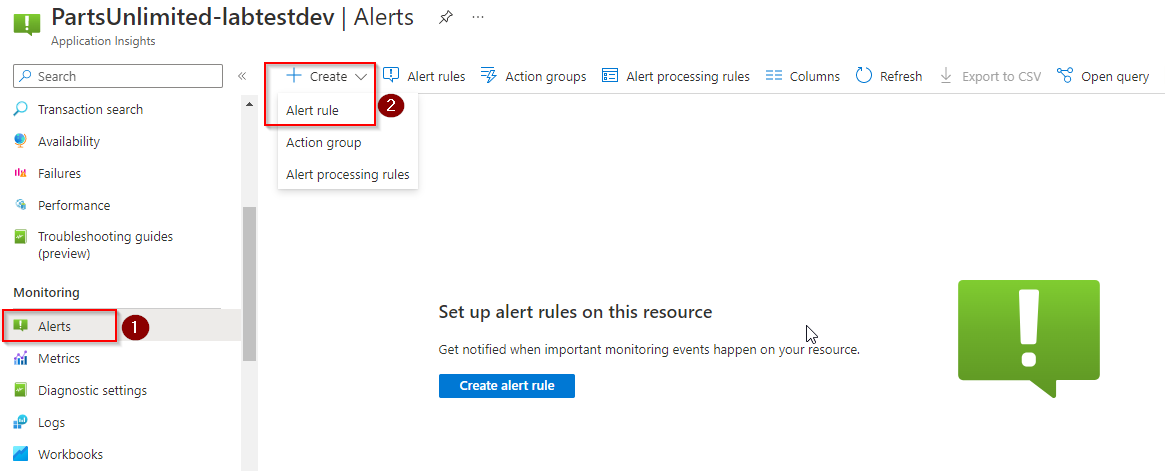
Task: Select Alert rule from Create menu
Action: coord(312,111)
